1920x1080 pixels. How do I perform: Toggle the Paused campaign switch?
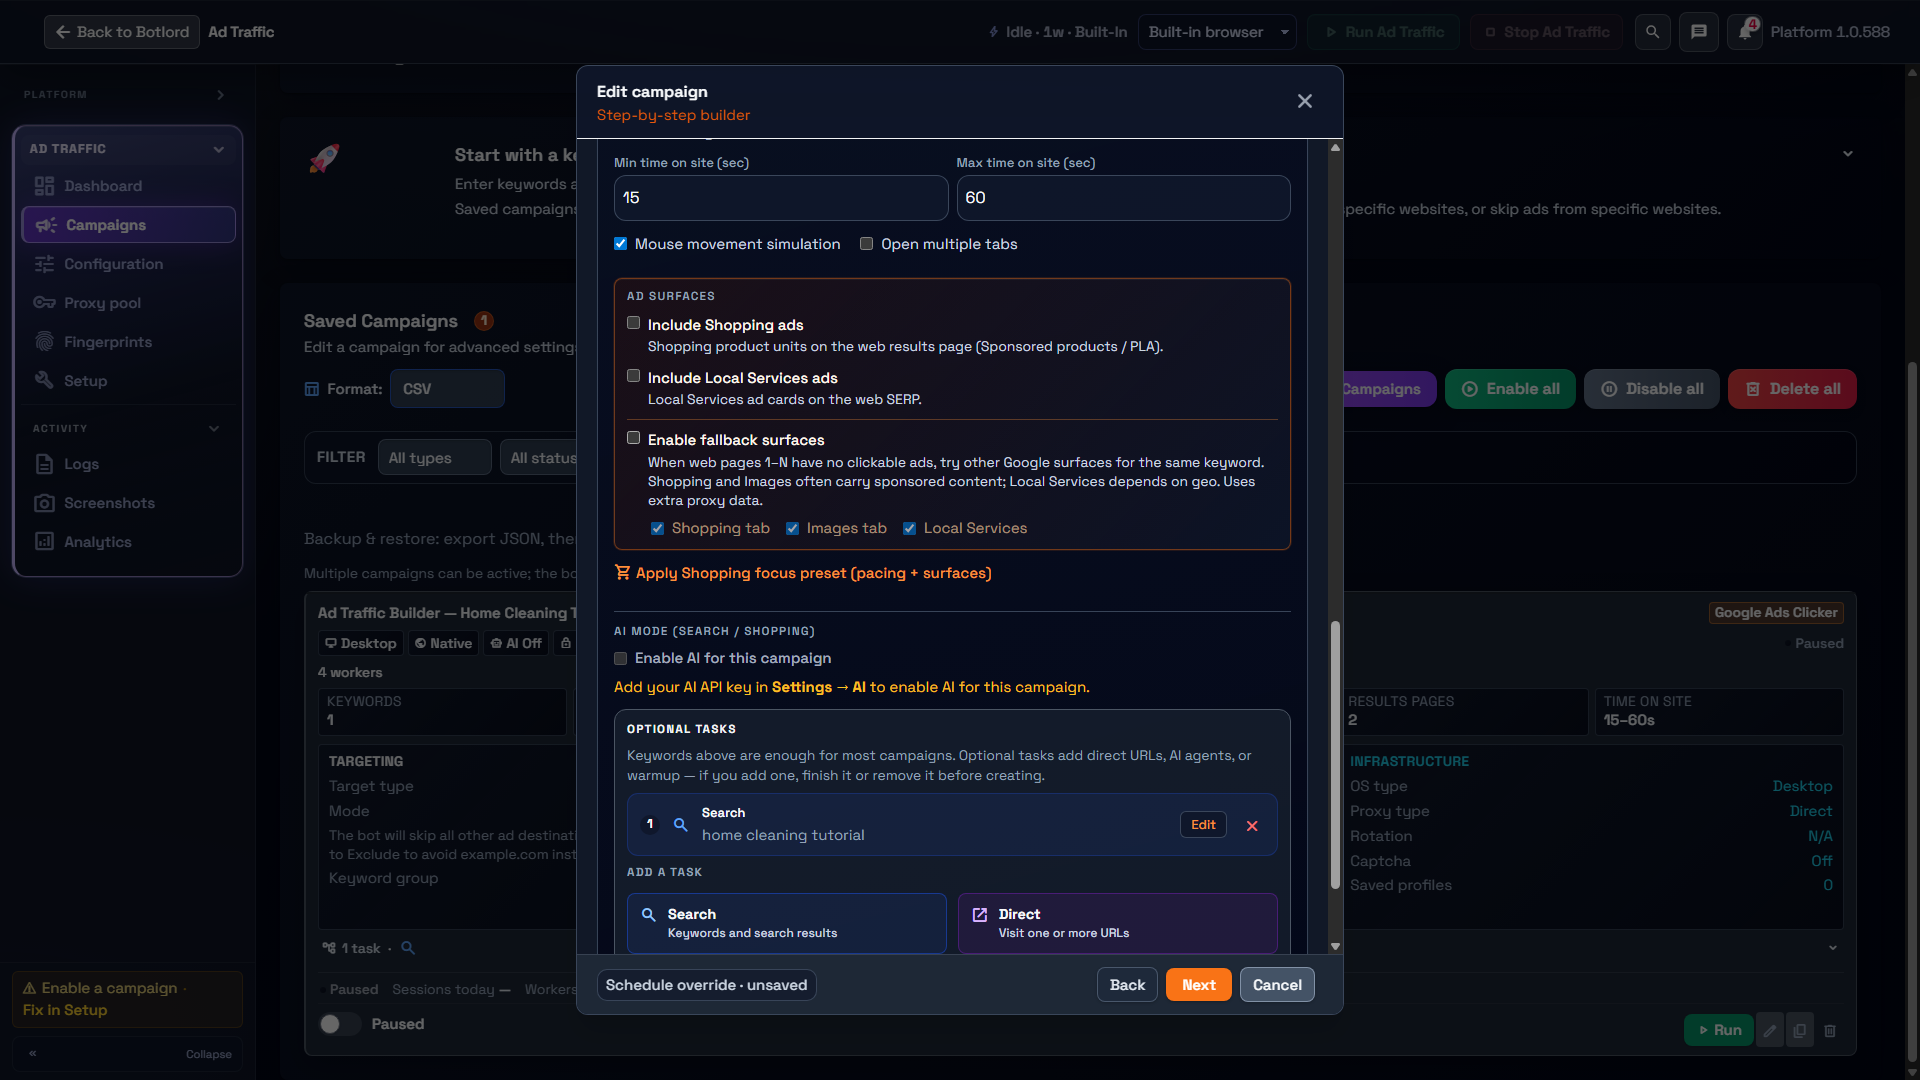[x=340, y=1024]
